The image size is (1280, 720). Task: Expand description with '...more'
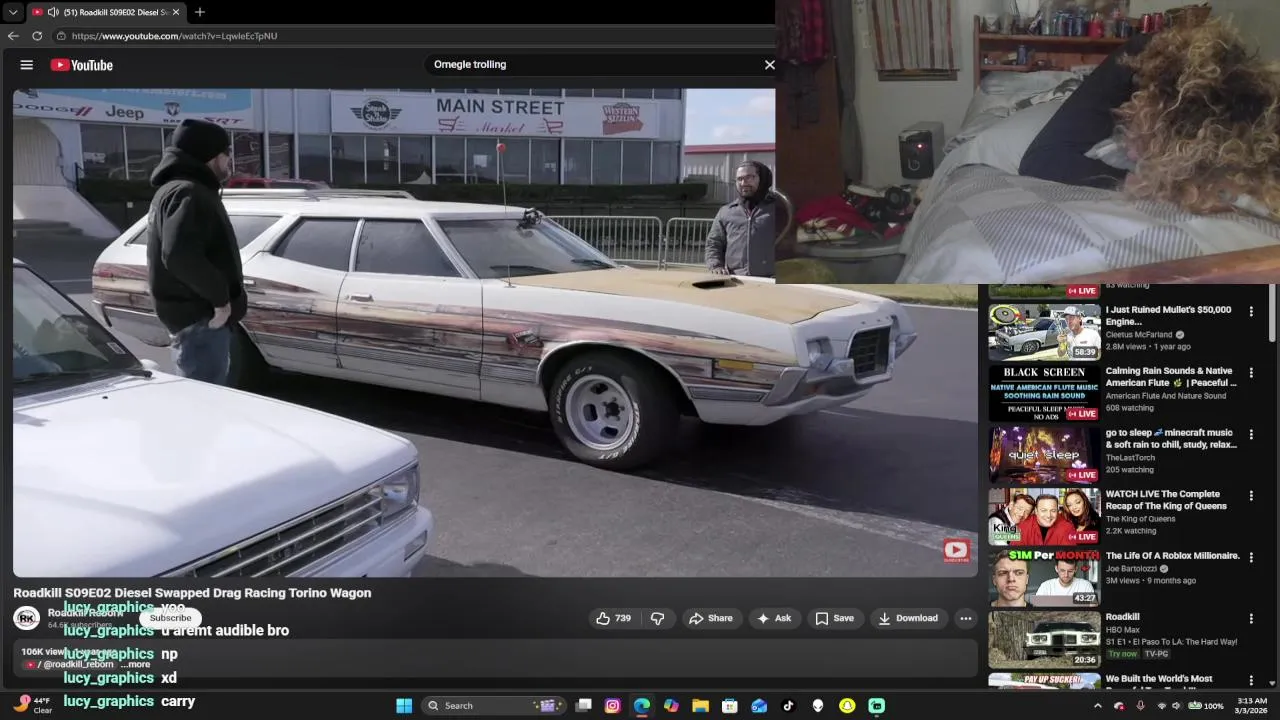click(x=135, y=664)
